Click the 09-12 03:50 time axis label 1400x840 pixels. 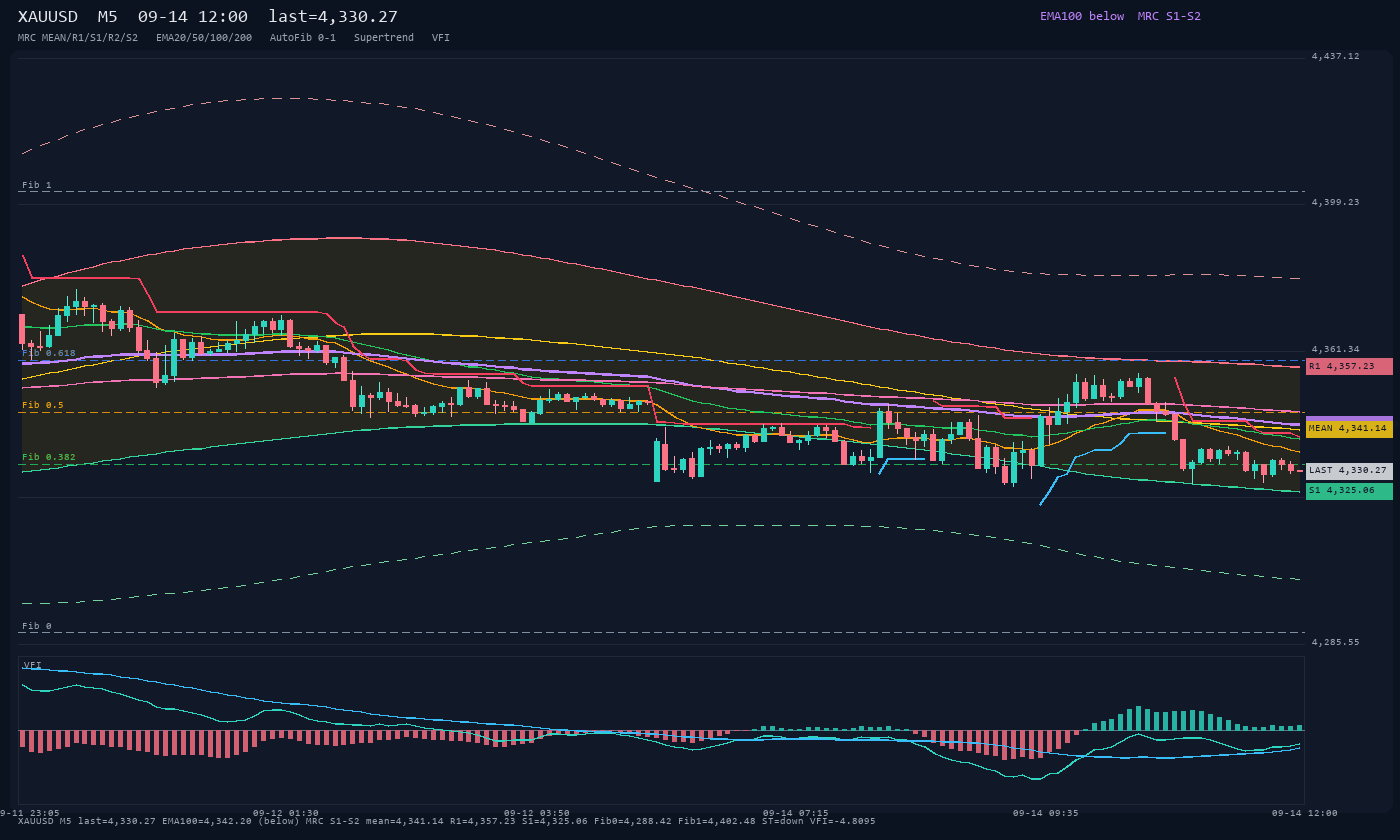tap(537, 813)
